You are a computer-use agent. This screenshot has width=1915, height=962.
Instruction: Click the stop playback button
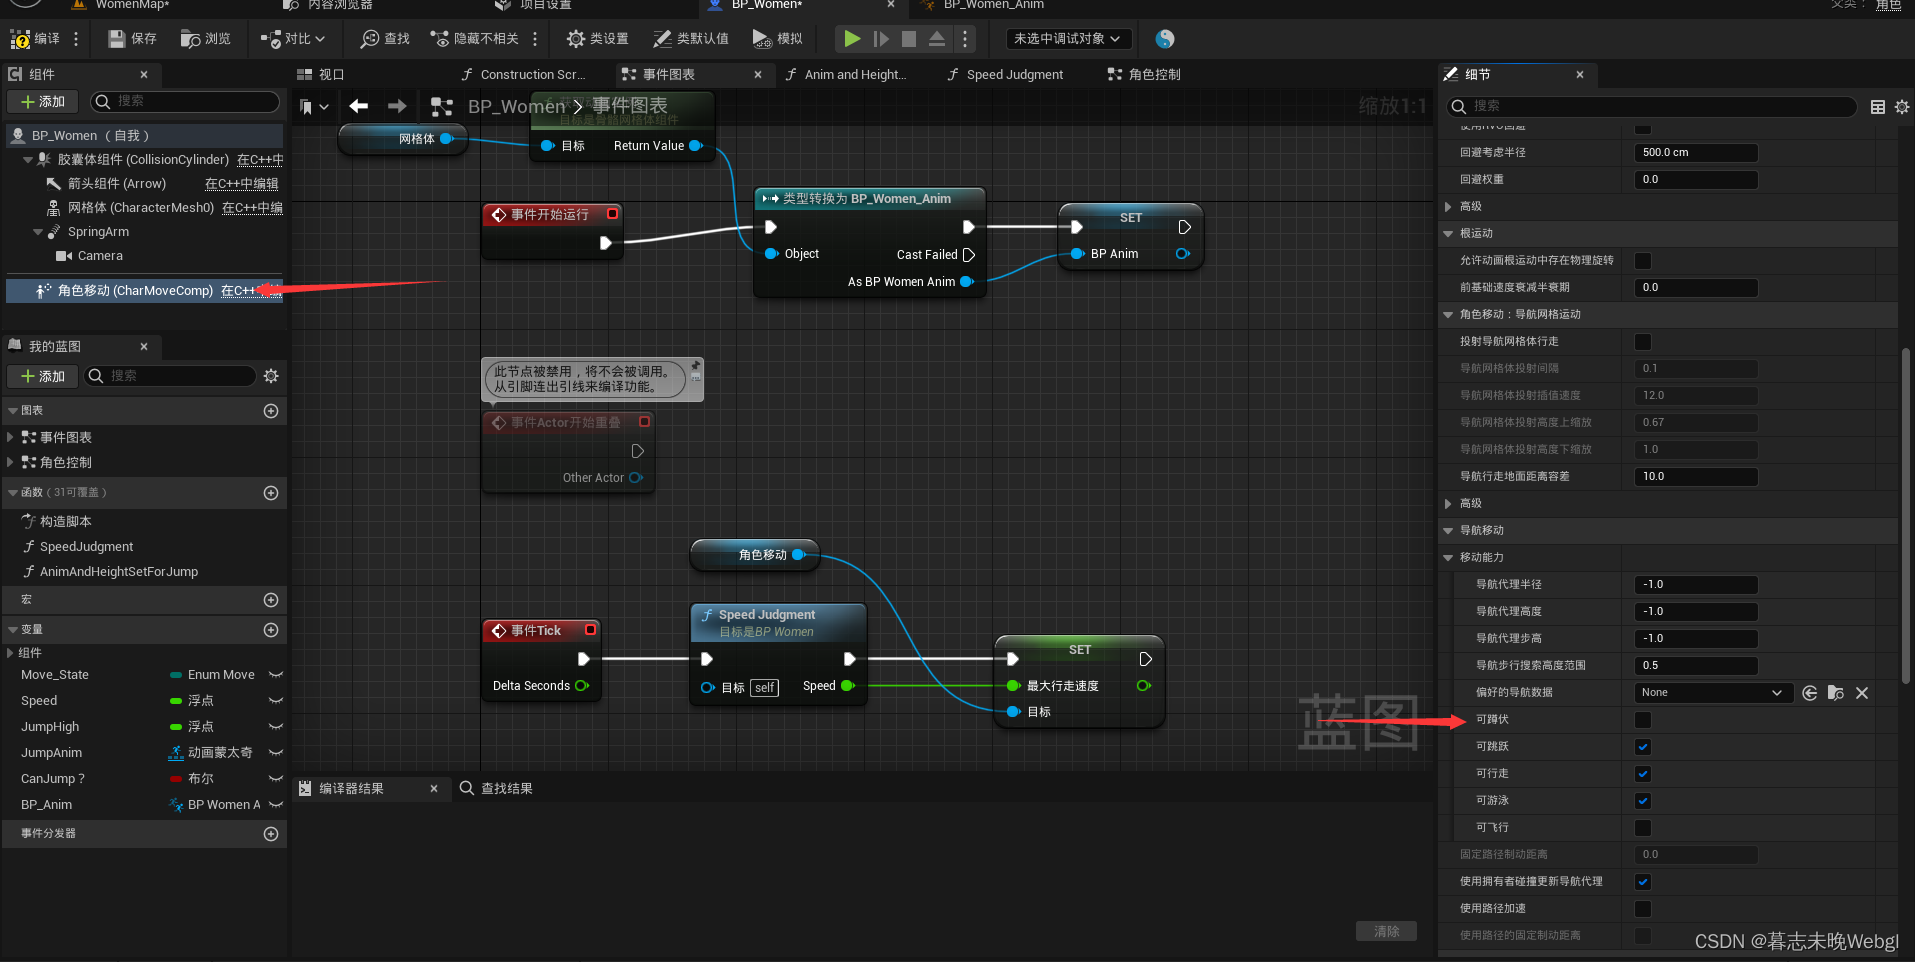point(909,39)
